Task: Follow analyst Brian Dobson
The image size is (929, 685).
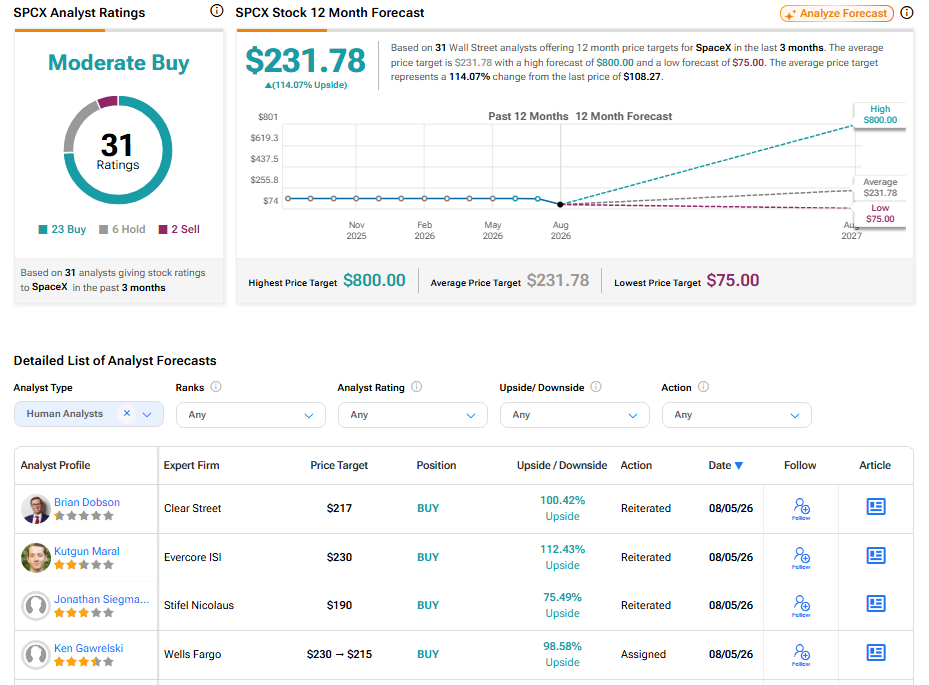Action: (801, 508)
